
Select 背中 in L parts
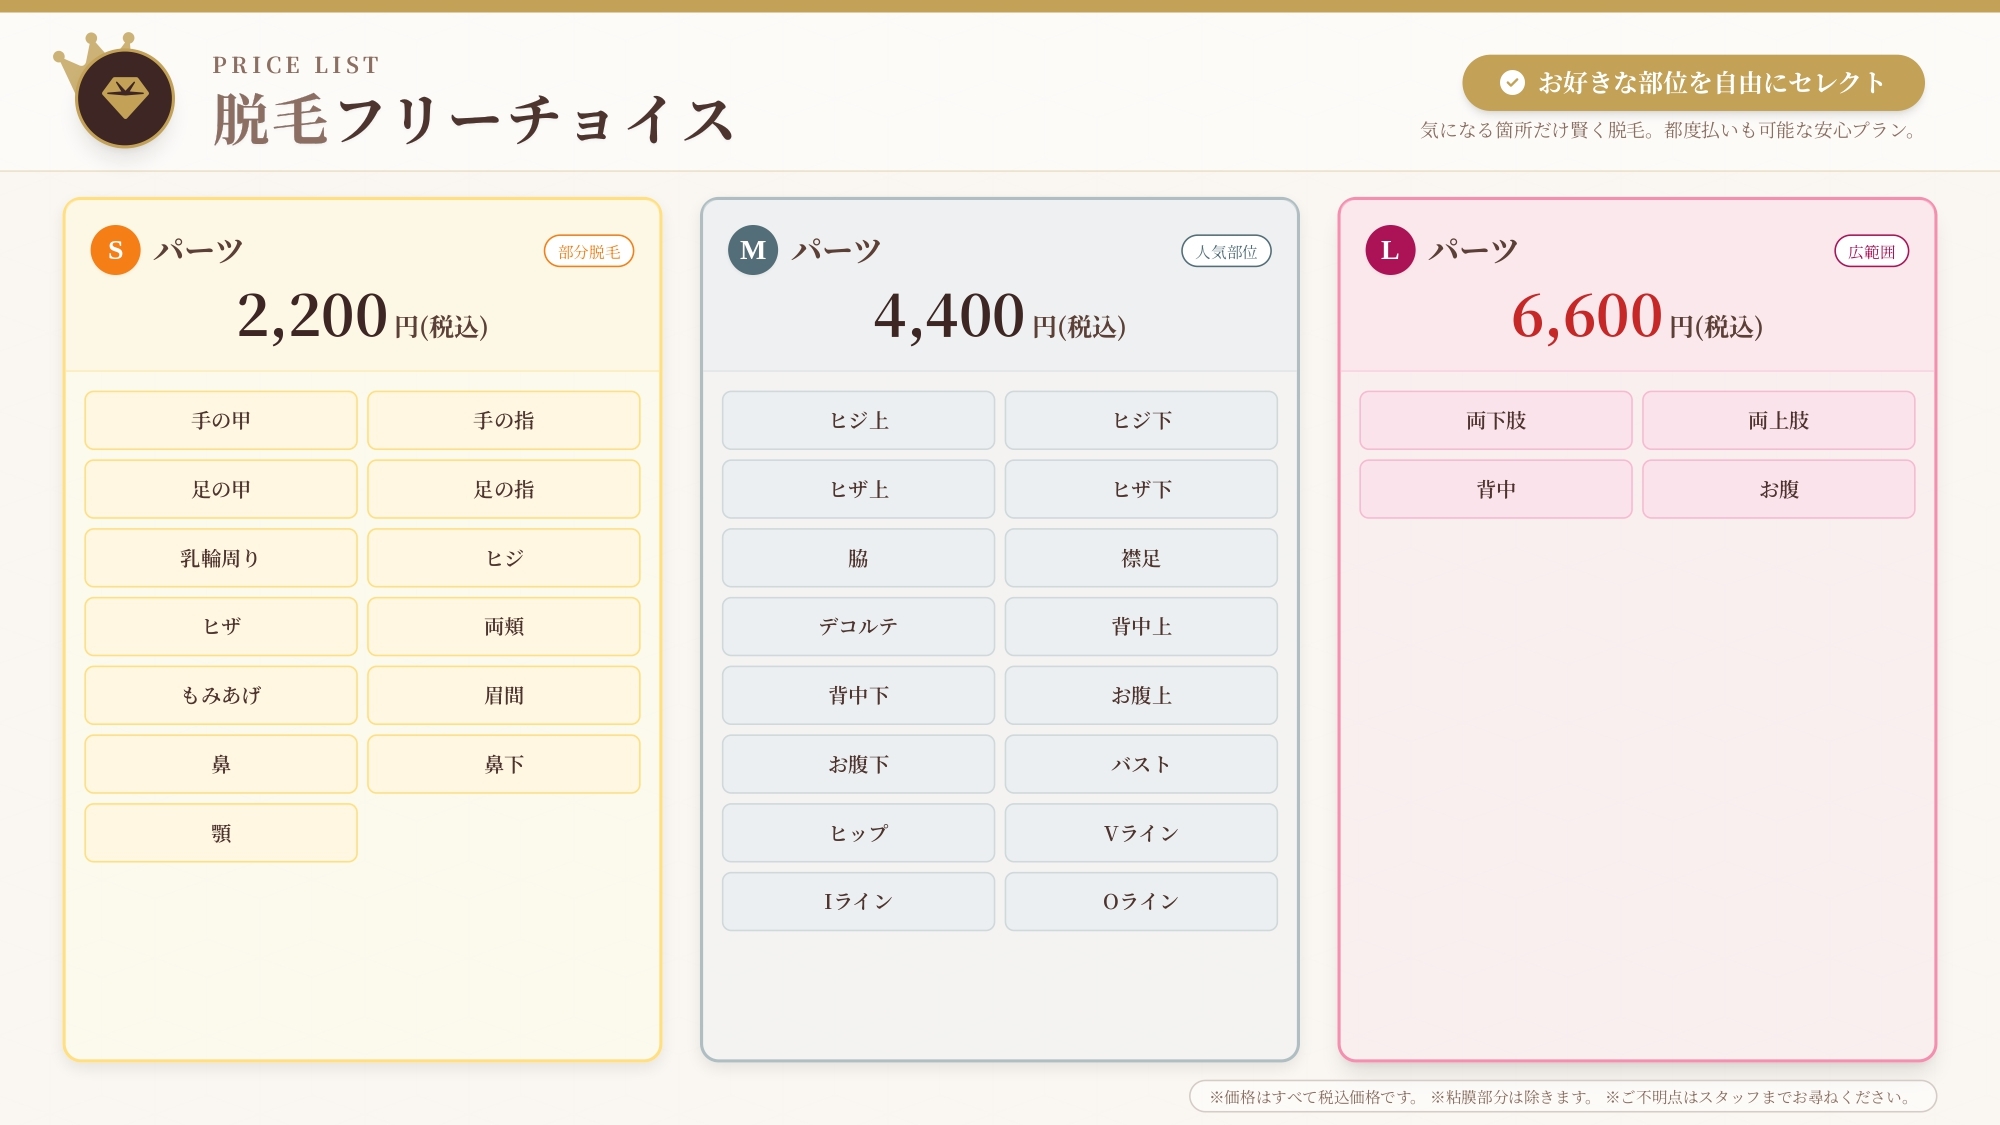(x=1495, y=490)
